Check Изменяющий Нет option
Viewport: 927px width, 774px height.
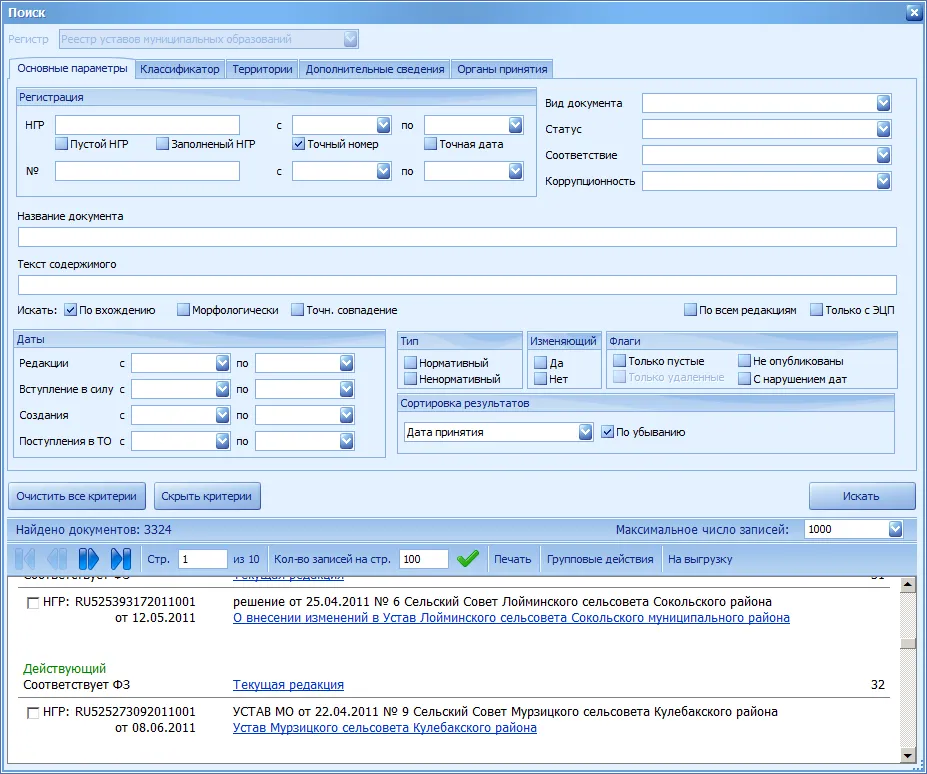point(540,378)
